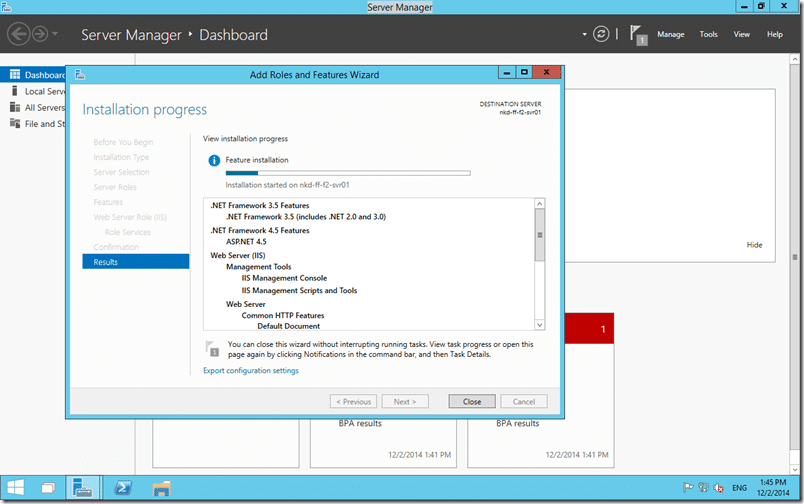Image resolution: width=804 pixels, height=504 pixels.
Task: Select 'ASP.NET 4.5' row
Action: [246, 241]
